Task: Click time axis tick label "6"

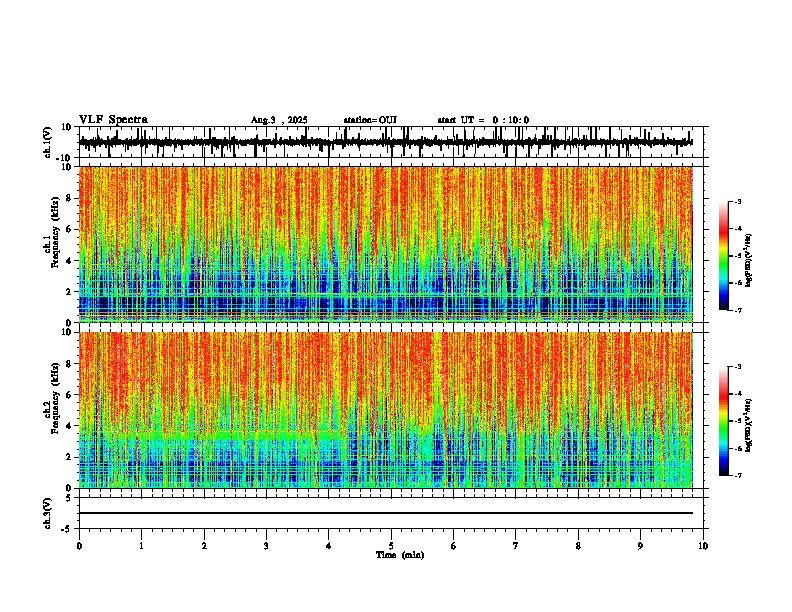Action: pos(454,546)
